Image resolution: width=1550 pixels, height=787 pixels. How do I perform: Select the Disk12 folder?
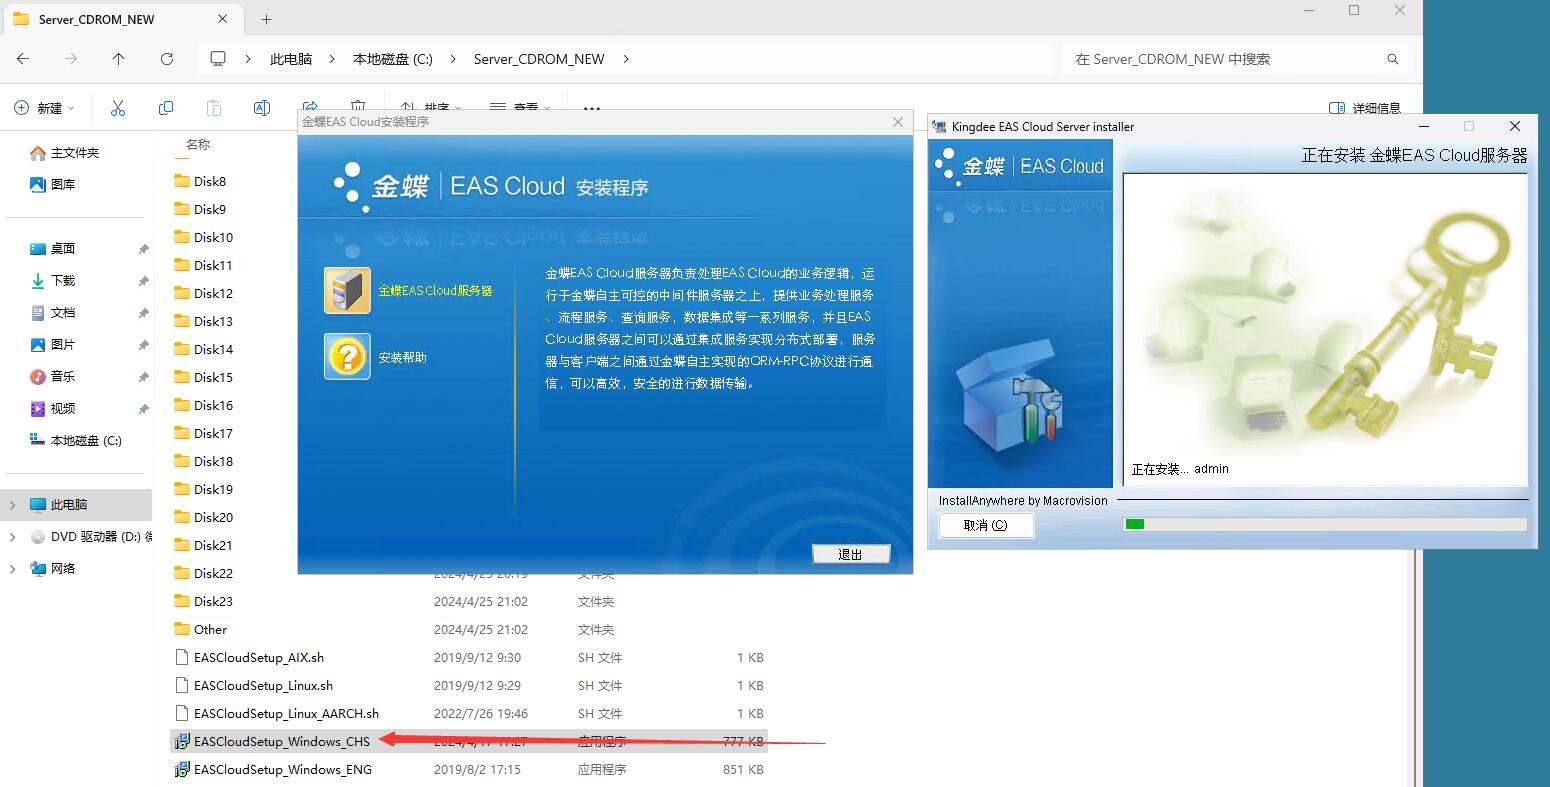(x=203, y=293)
